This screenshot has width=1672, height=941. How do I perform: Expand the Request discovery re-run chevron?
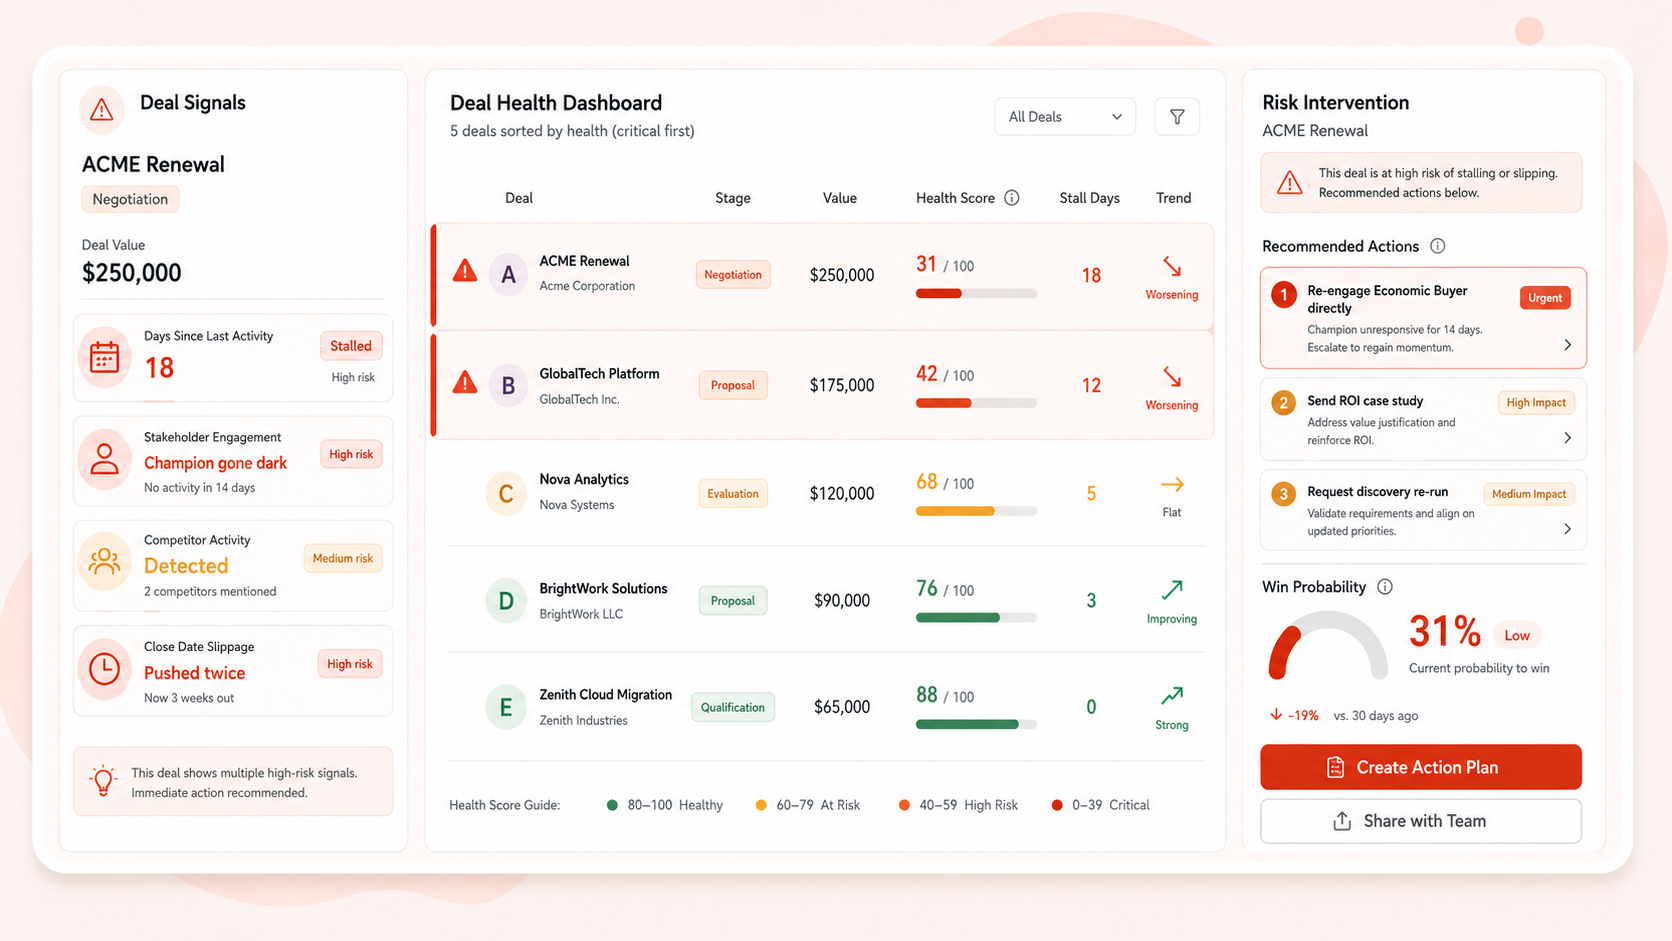[1567, 529]
